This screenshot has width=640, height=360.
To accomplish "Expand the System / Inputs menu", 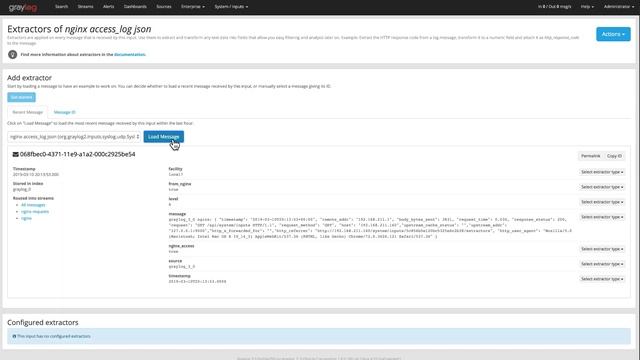I will coord(231,7).
